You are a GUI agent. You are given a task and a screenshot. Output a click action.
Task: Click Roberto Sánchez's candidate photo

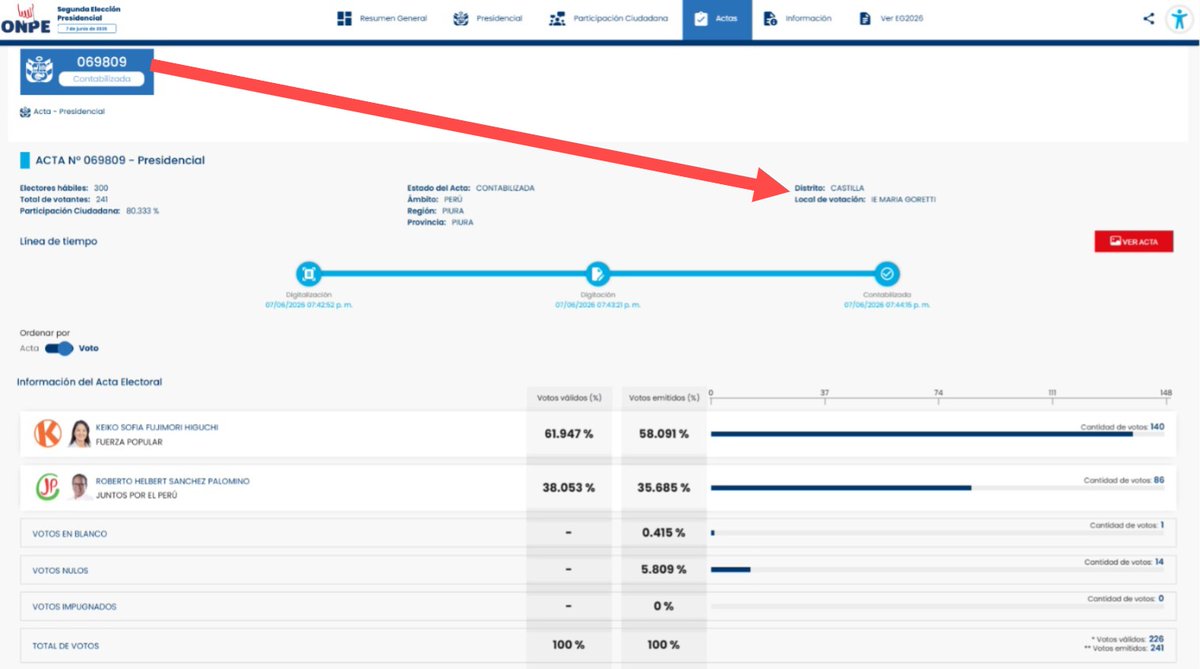coord(80,487)
